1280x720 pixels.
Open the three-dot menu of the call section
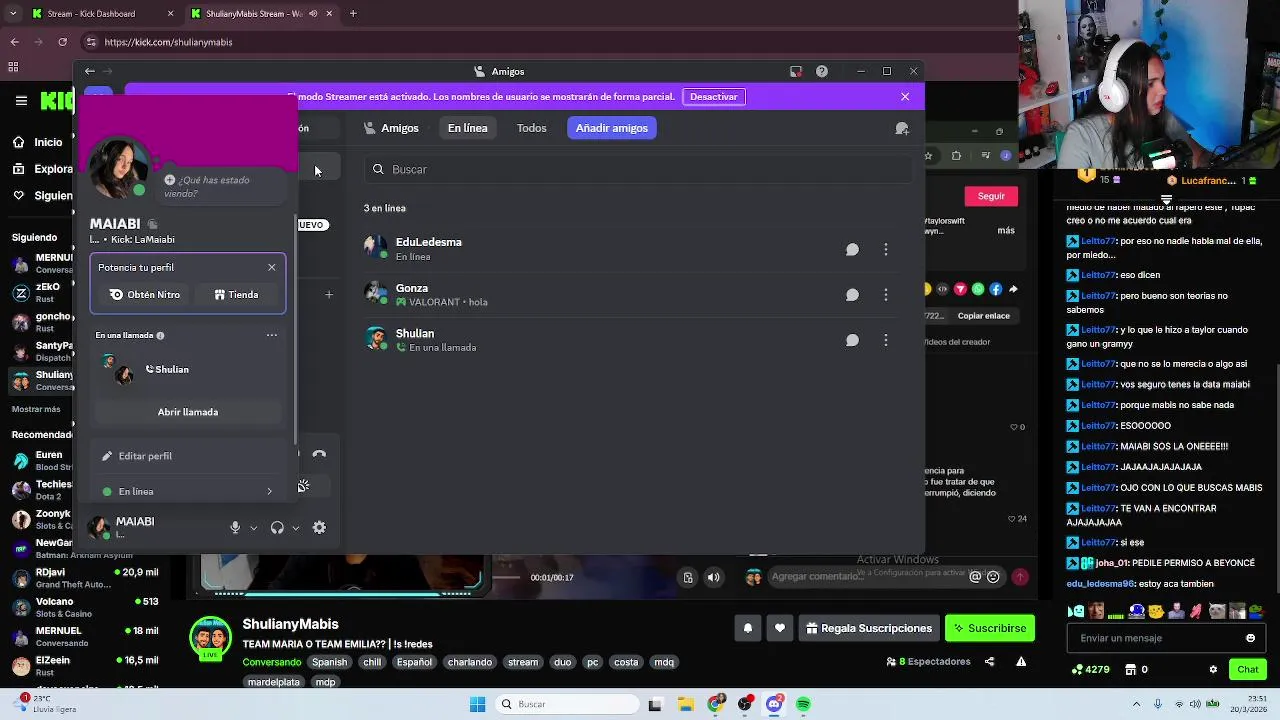[x=271, y=335]
